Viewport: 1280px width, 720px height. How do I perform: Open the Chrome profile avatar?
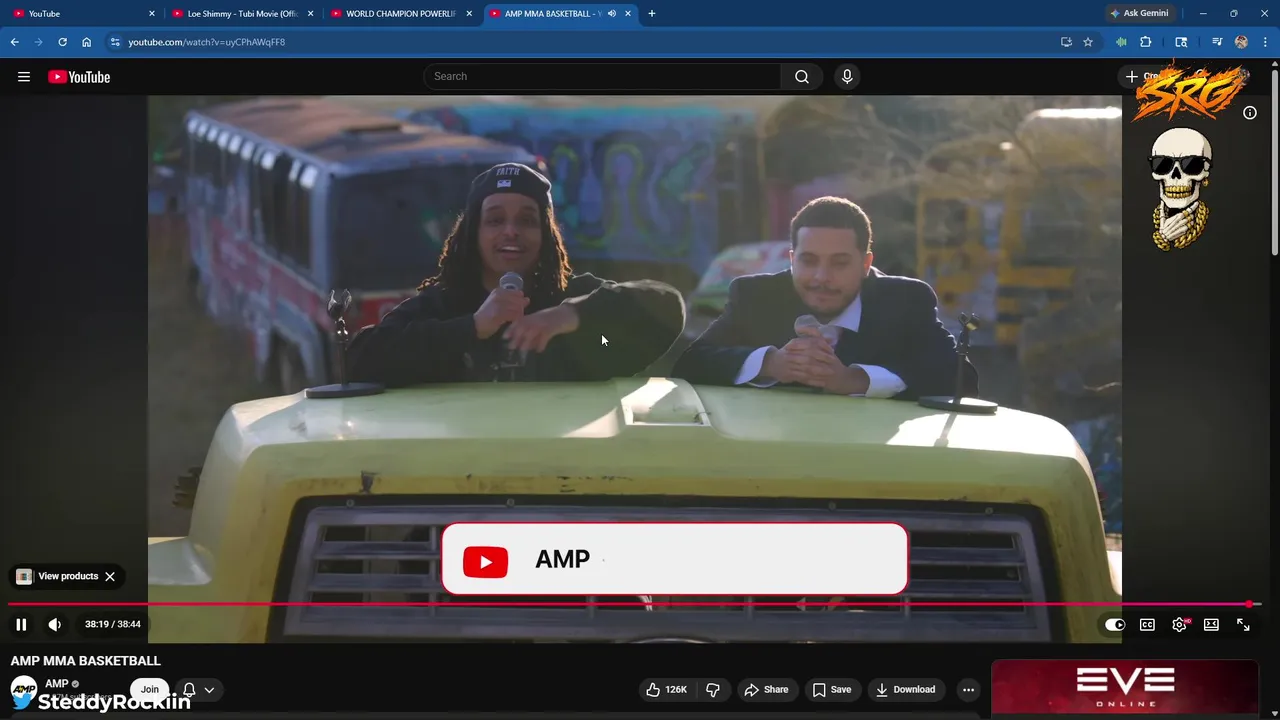[x=1241, y=42]
